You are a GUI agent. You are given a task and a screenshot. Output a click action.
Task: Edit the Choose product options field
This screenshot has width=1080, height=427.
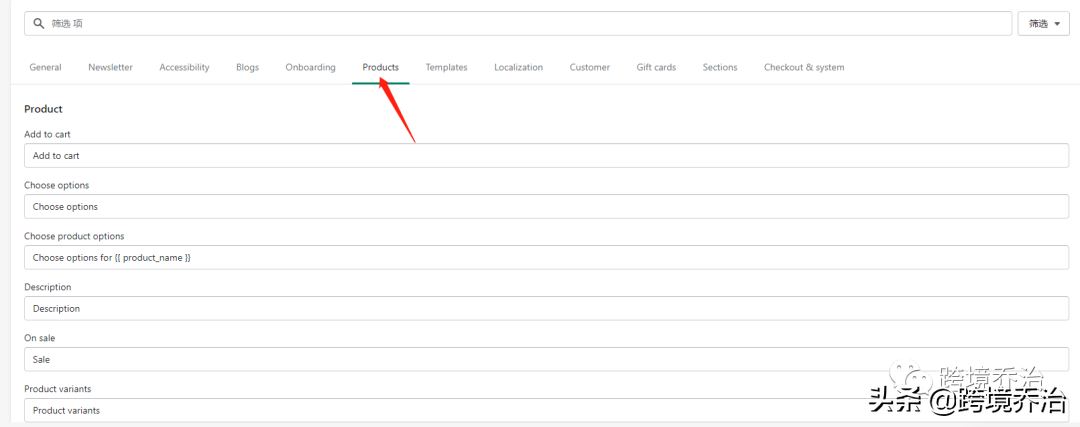pos(546,258)
